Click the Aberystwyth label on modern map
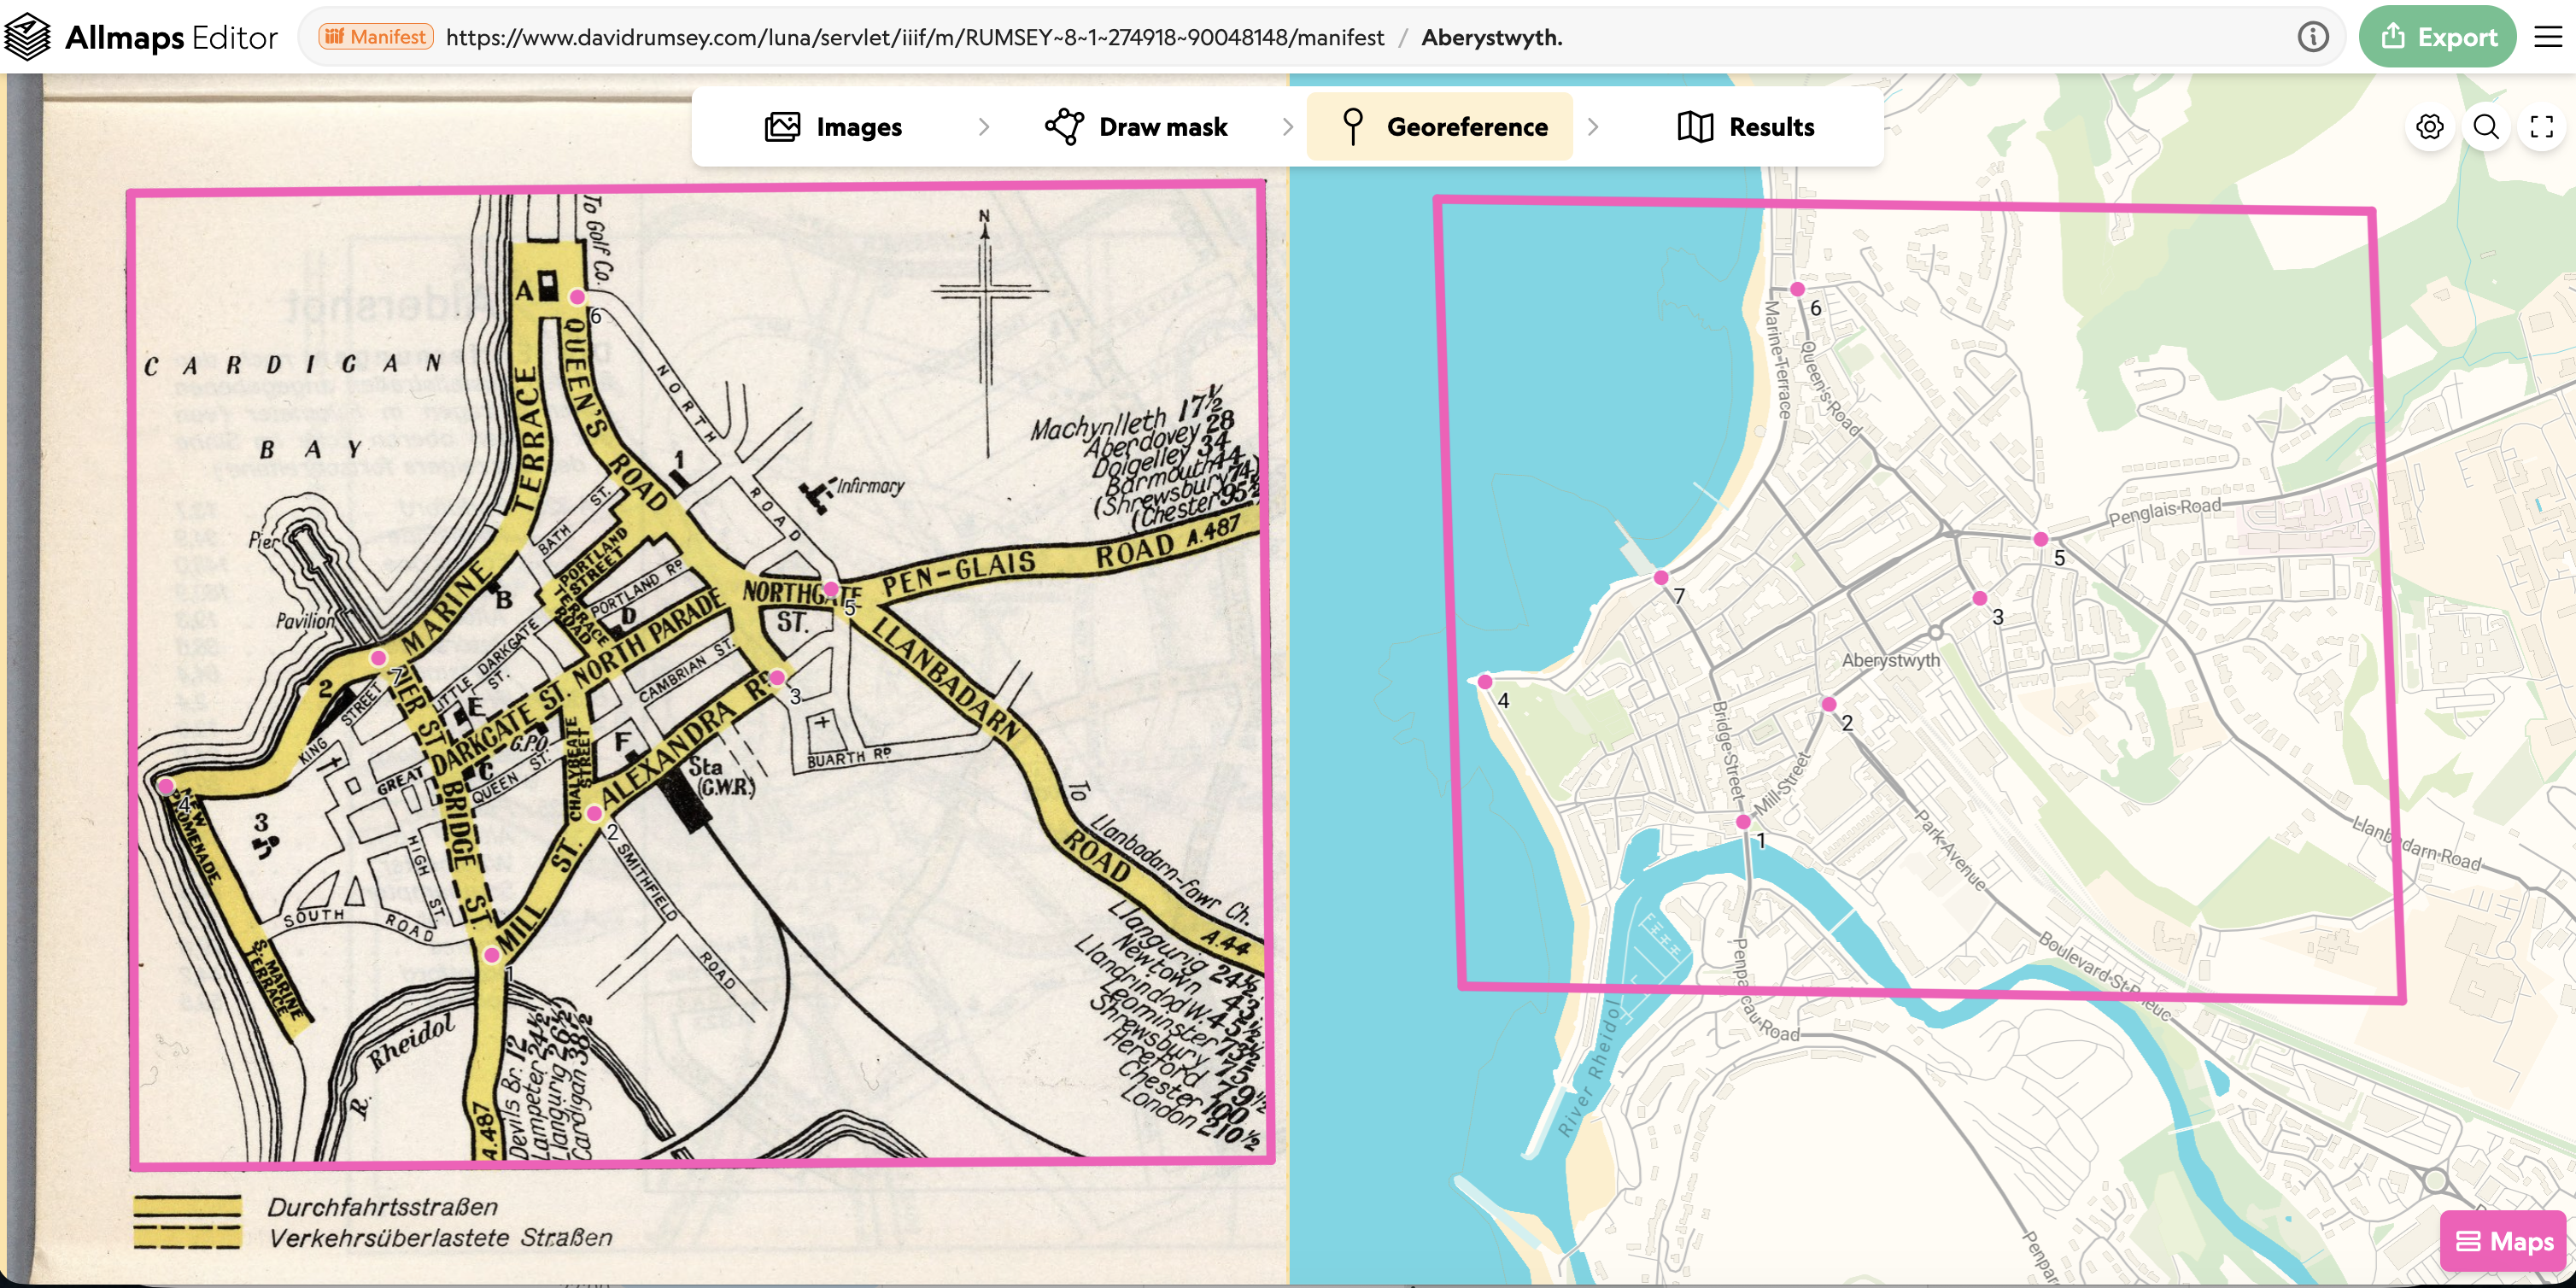Image resolution: width=2576 pixels, height=1288 pixels. [x=1890, y=660]
